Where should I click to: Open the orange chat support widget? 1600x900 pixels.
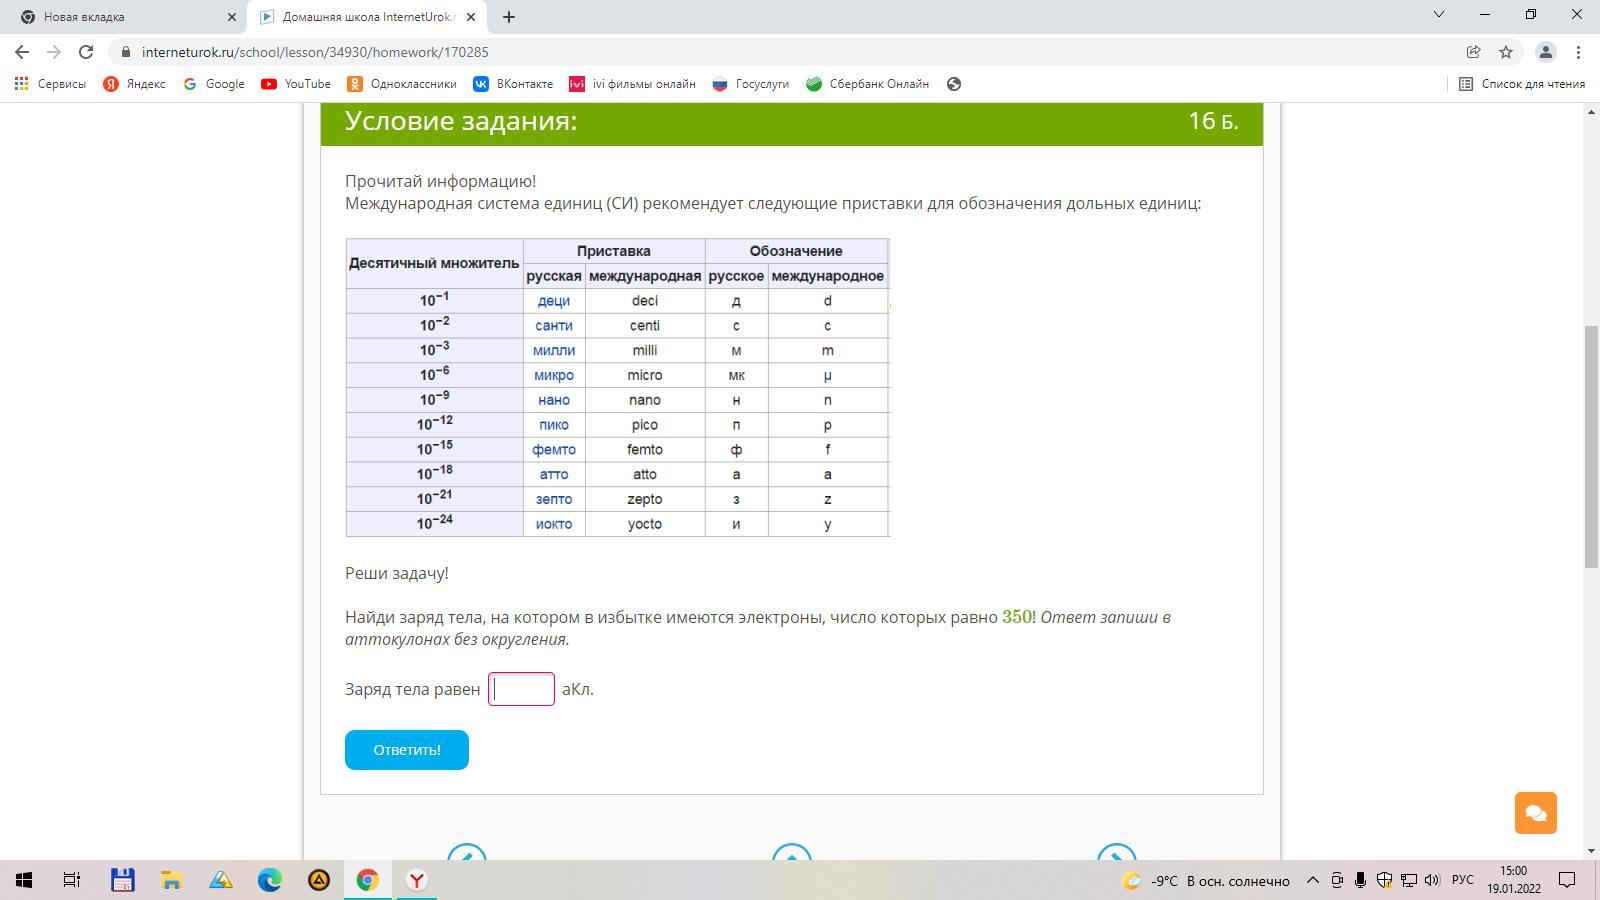[x=1535, y=812]
